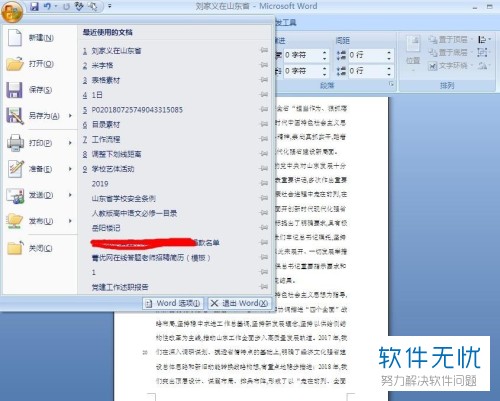Open Customize Quick Access Toolbar arrow

110,6
